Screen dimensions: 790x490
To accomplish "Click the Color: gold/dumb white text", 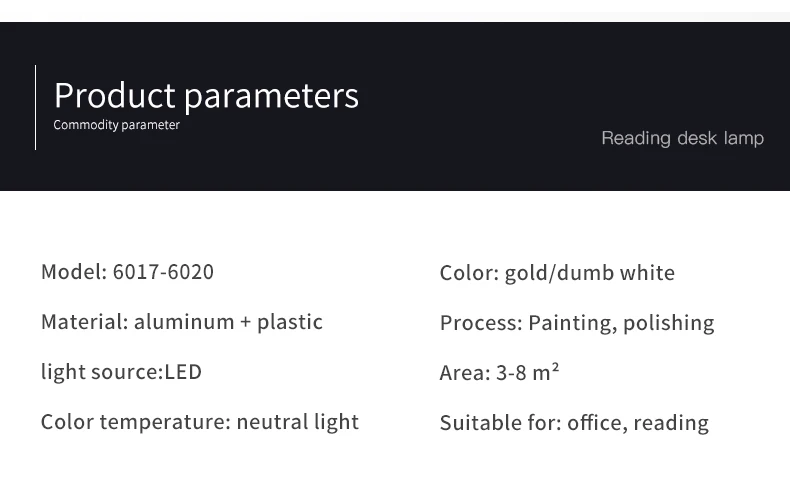I will (557, 273).
